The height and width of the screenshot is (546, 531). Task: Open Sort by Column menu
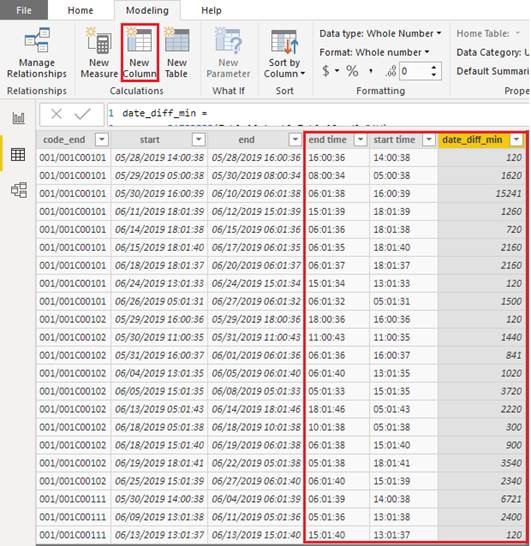coord(284,53)
